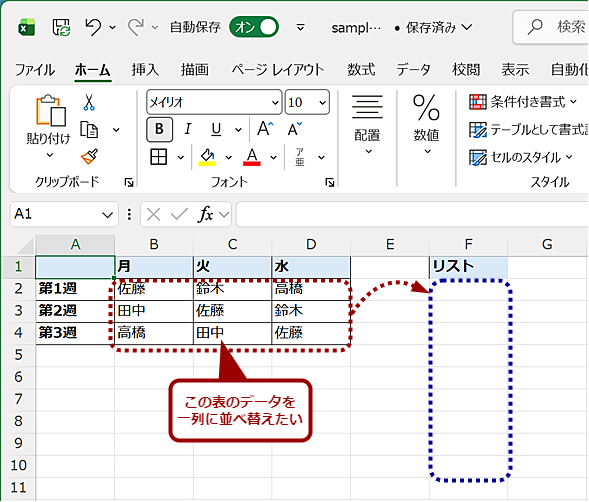
Task: Click the Increase Font Size icon
Action: click(x=265, y=129)
